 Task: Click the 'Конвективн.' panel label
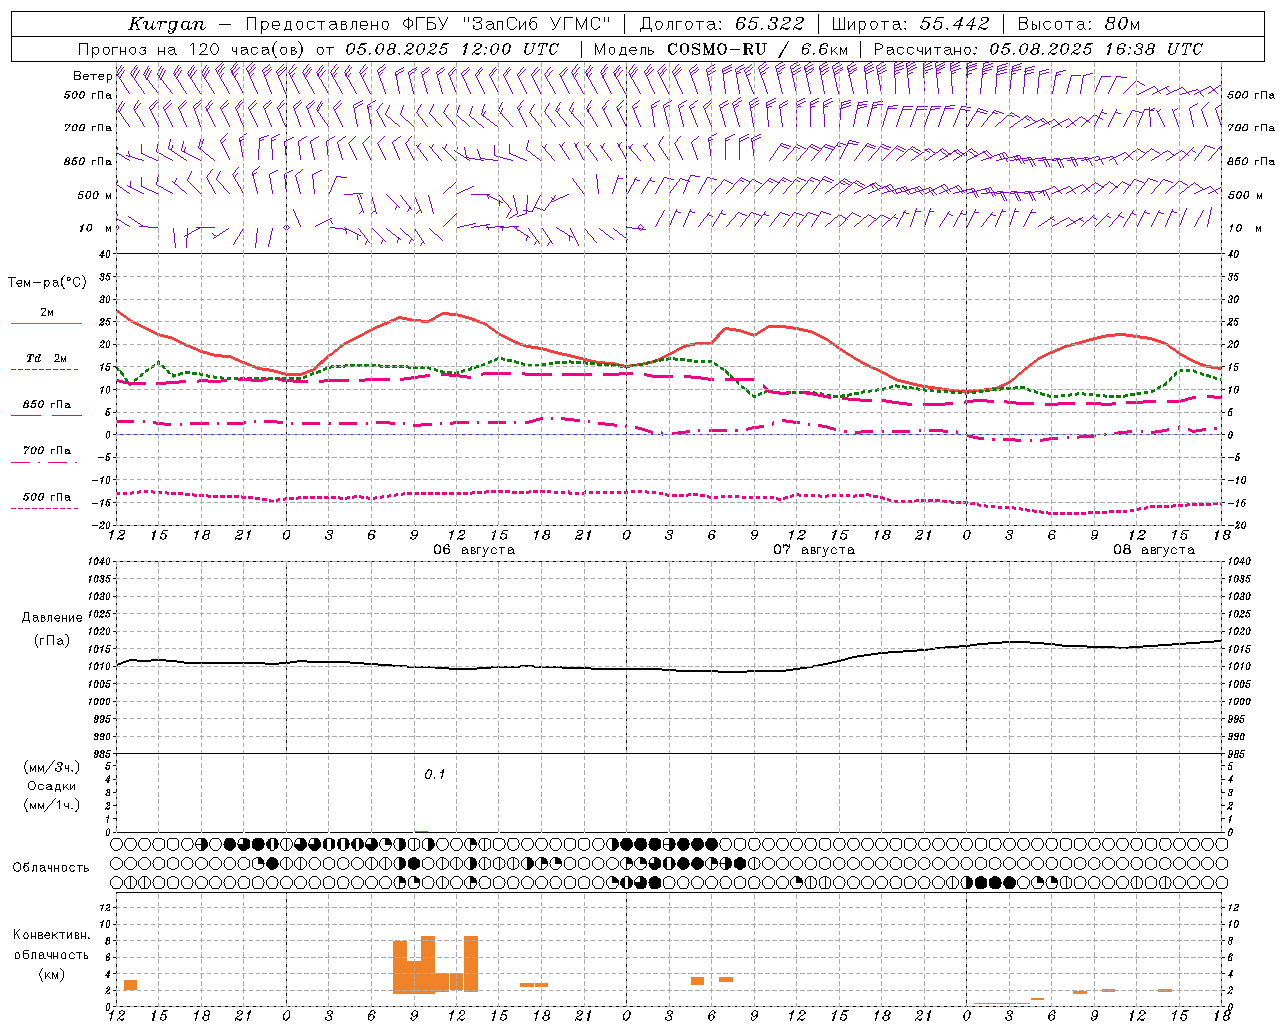coord(51,935)
